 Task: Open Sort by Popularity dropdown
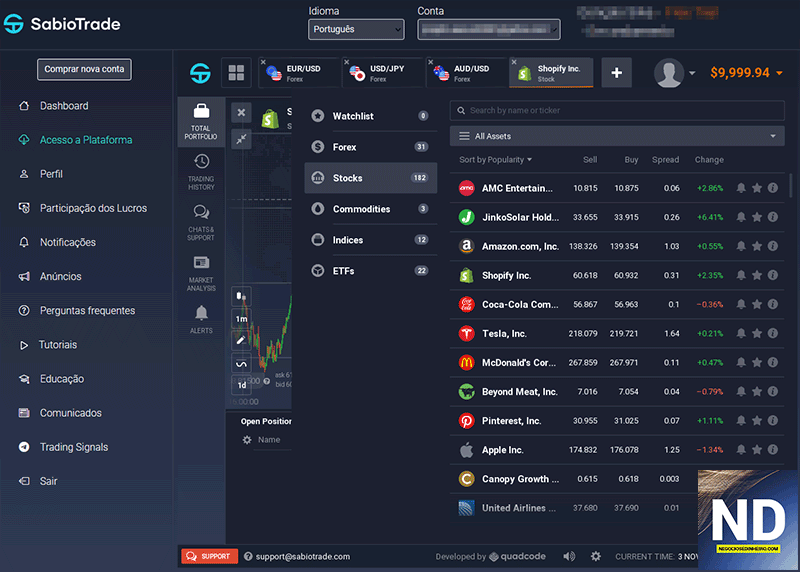click(495, 160)
